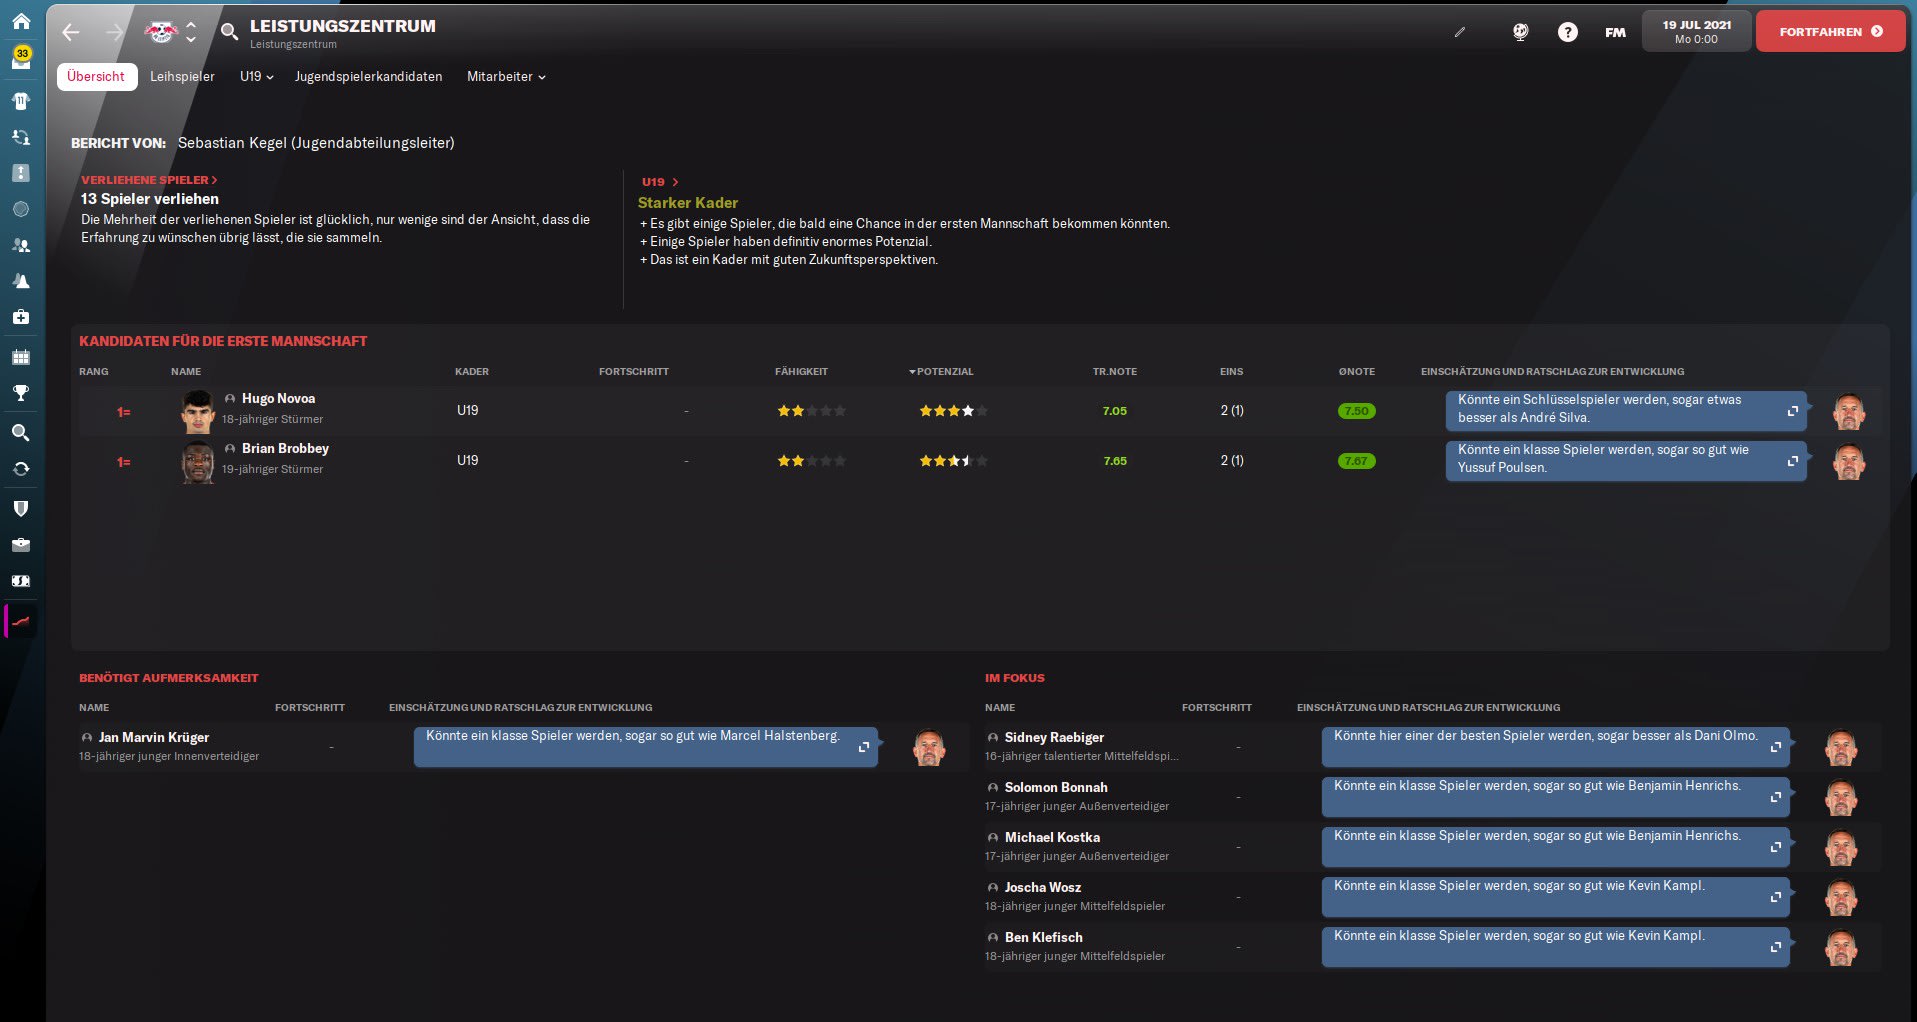Open the medical centre sidebar icon
1917x1022 pixels.
[x=21, y=317]
